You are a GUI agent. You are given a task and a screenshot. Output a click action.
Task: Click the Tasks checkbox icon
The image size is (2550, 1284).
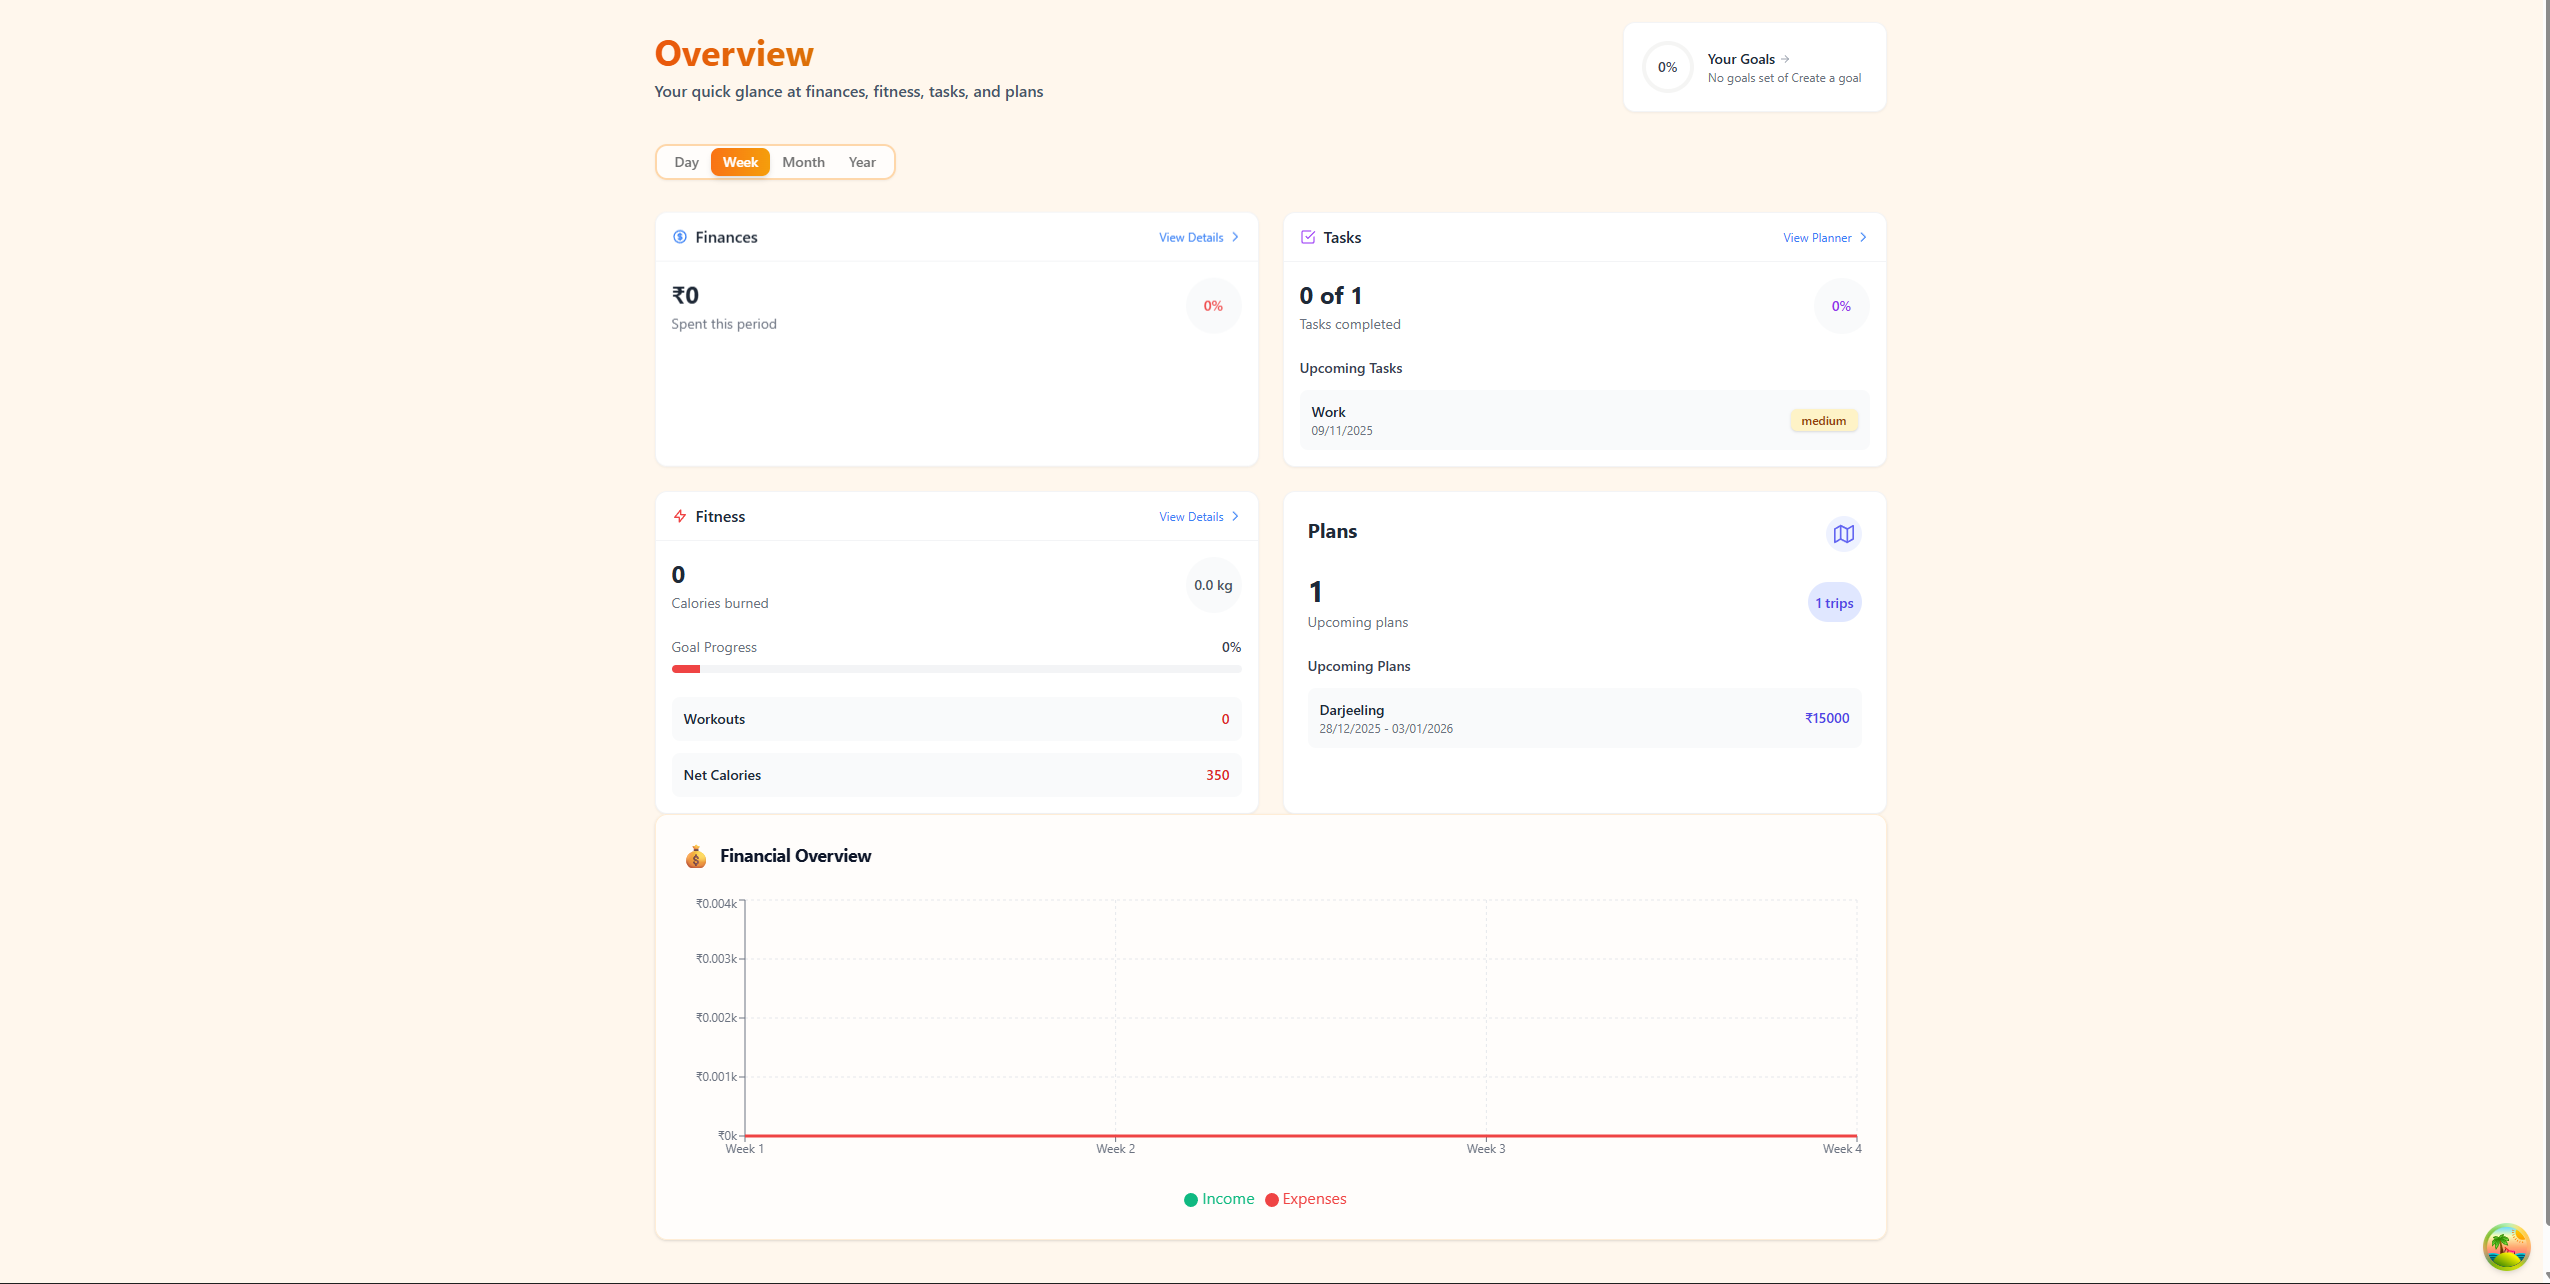pyautogui.click(x=1308, y=237)
